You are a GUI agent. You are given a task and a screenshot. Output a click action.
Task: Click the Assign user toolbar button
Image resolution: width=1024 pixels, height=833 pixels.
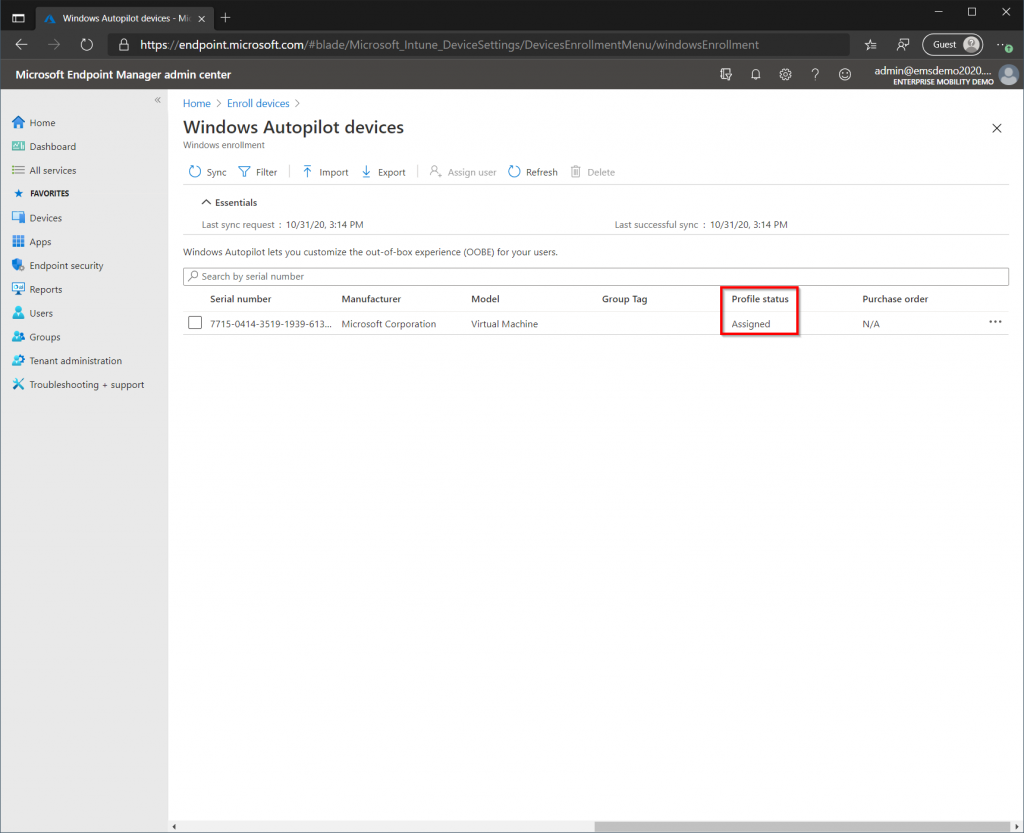click(x=462, y=172)
